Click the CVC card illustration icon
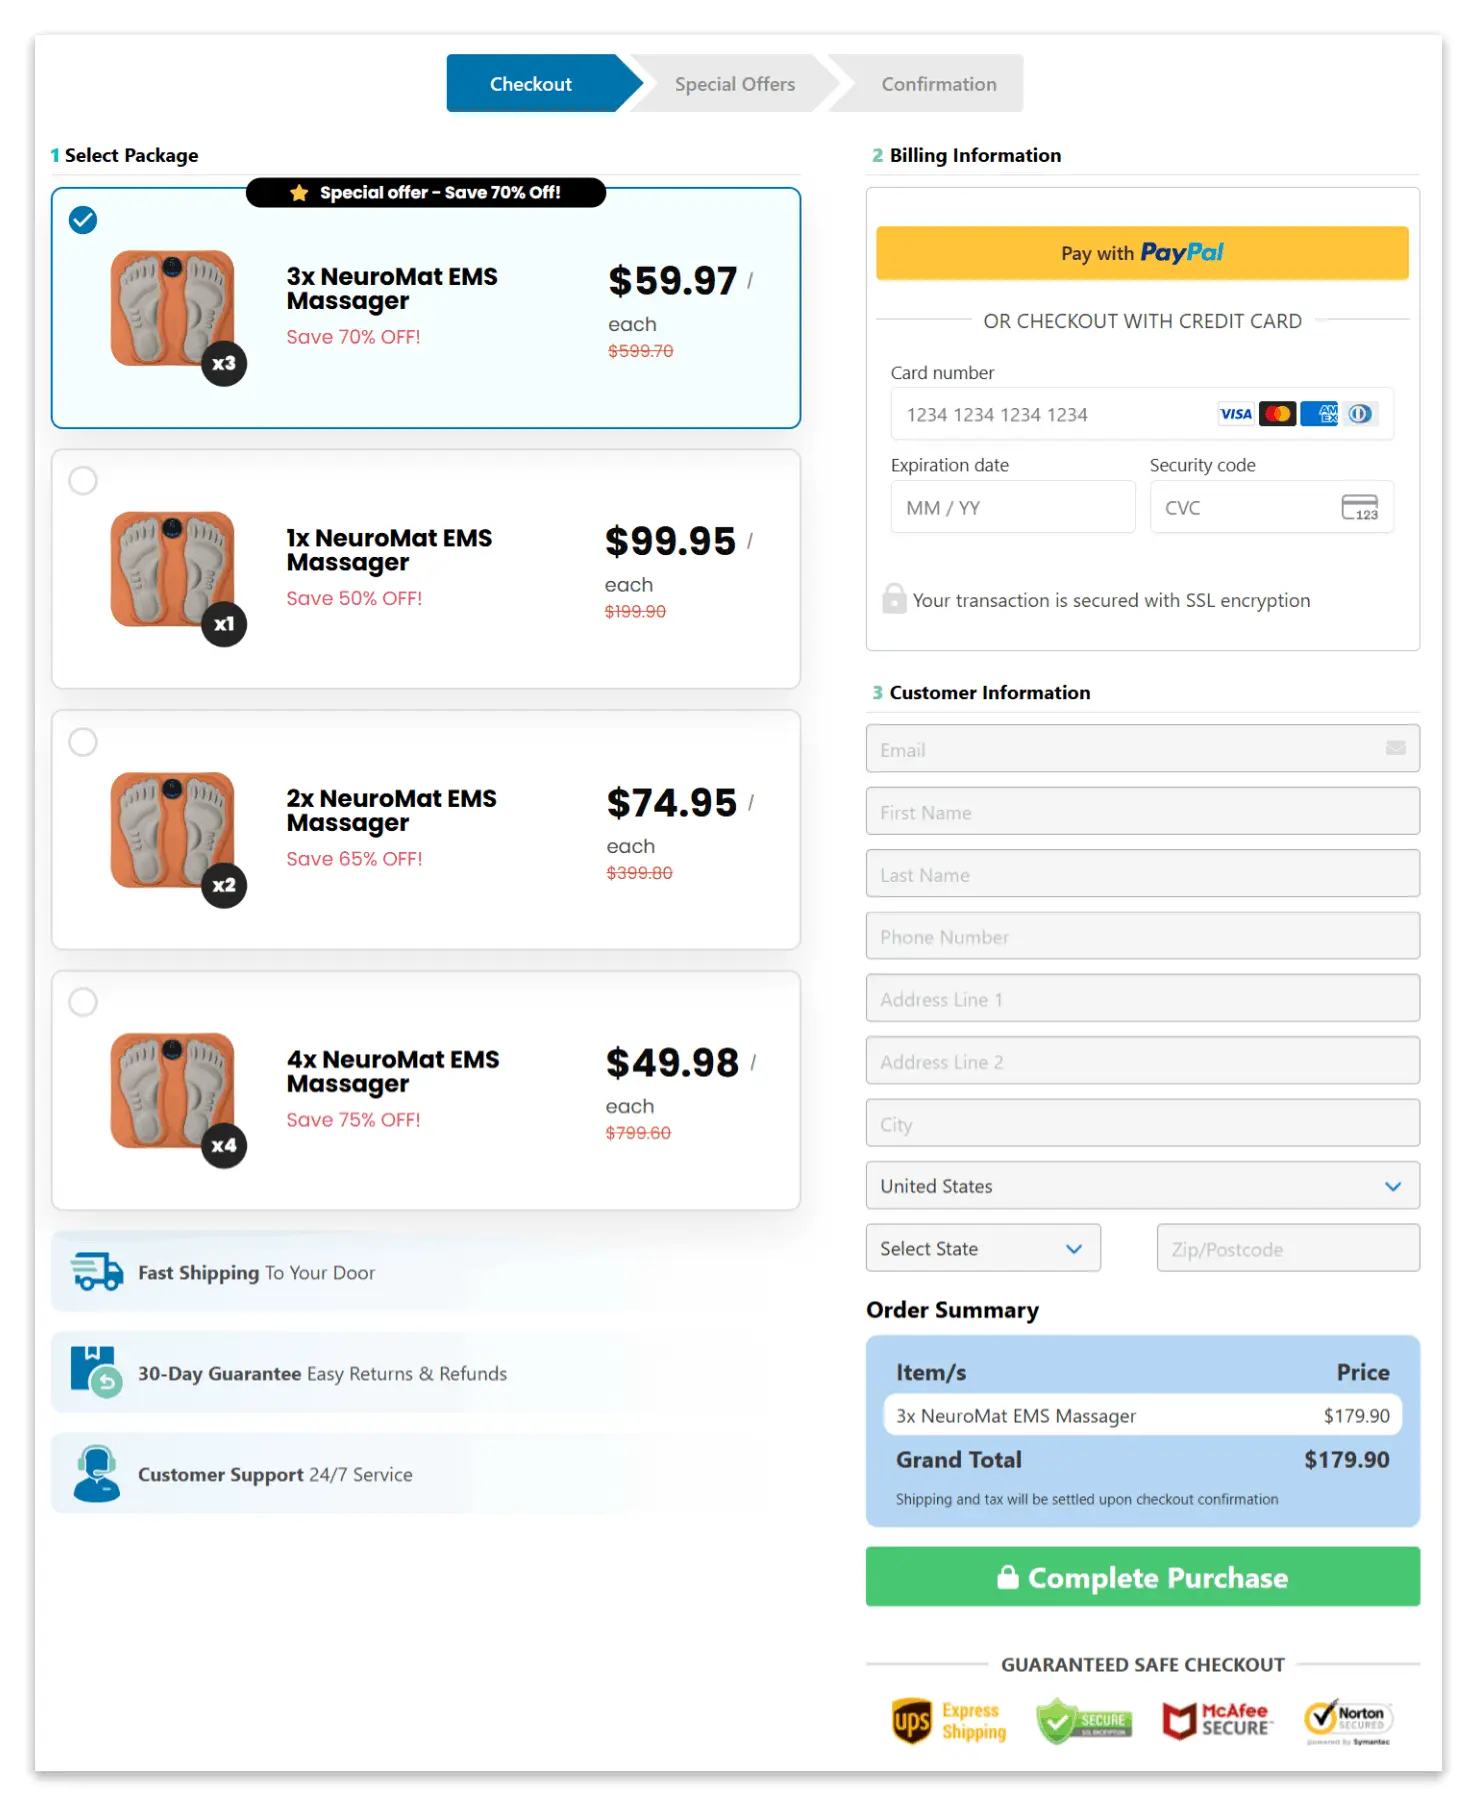Viewport: 1477px width, 1806px height. (1360, 507)
